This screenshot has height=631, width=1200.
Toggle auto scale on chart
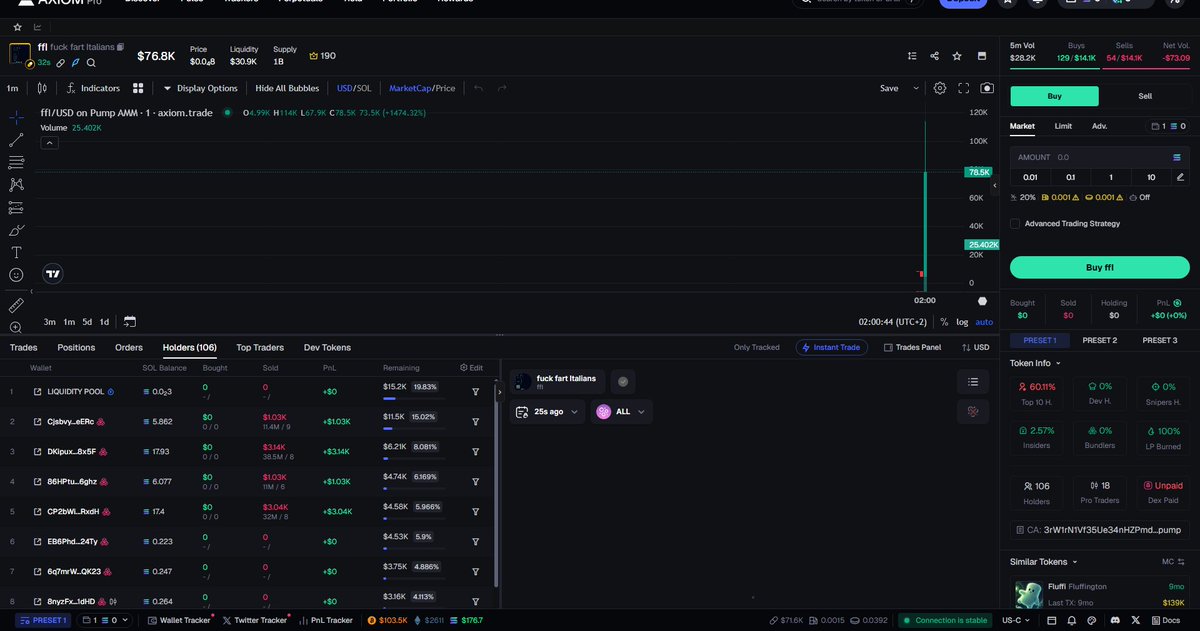[984, 322]
